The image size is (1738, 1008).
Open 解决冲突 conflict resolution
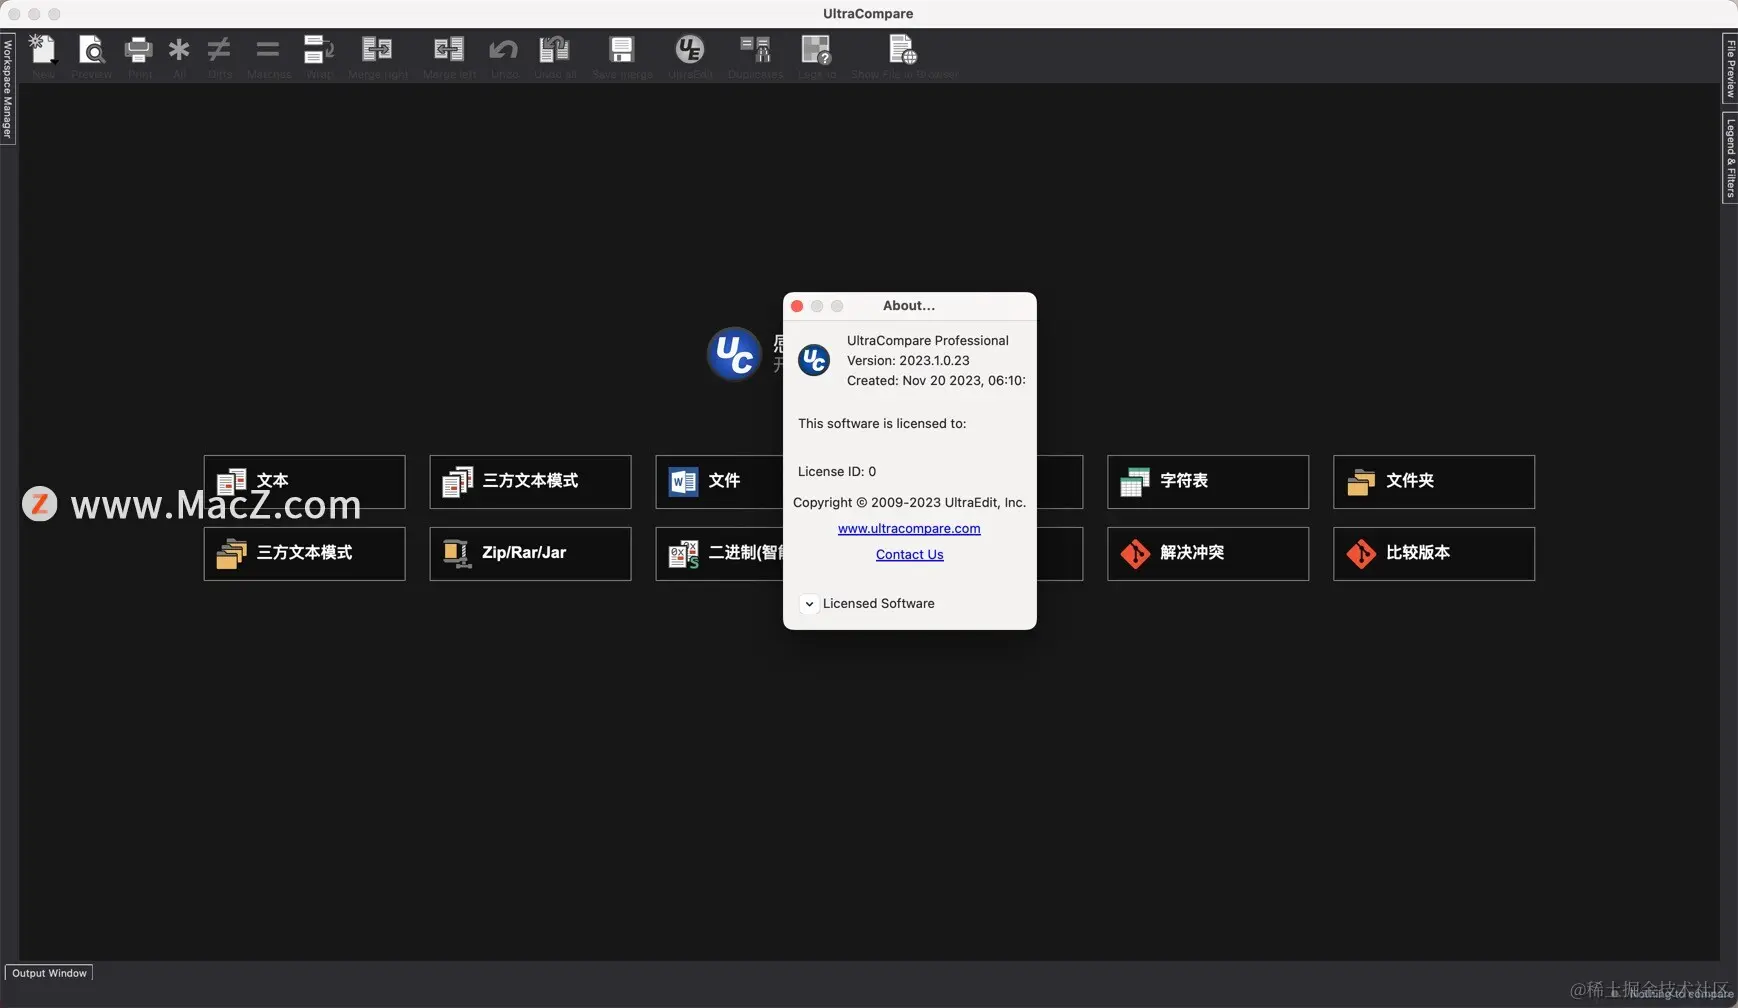click(1208, 554)
